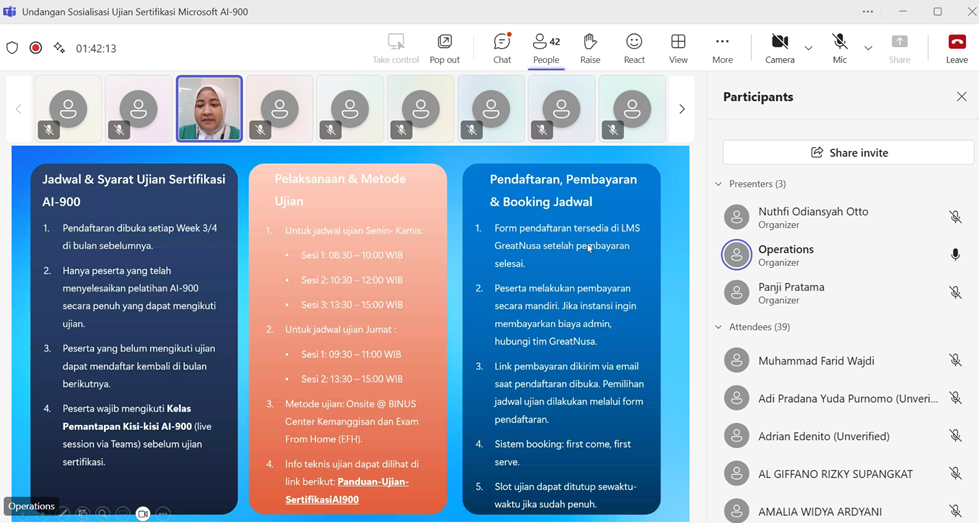Viewport: 979px width, 523px height.
Task: Show next participants in video strip
Action: [x=682, y=109]
